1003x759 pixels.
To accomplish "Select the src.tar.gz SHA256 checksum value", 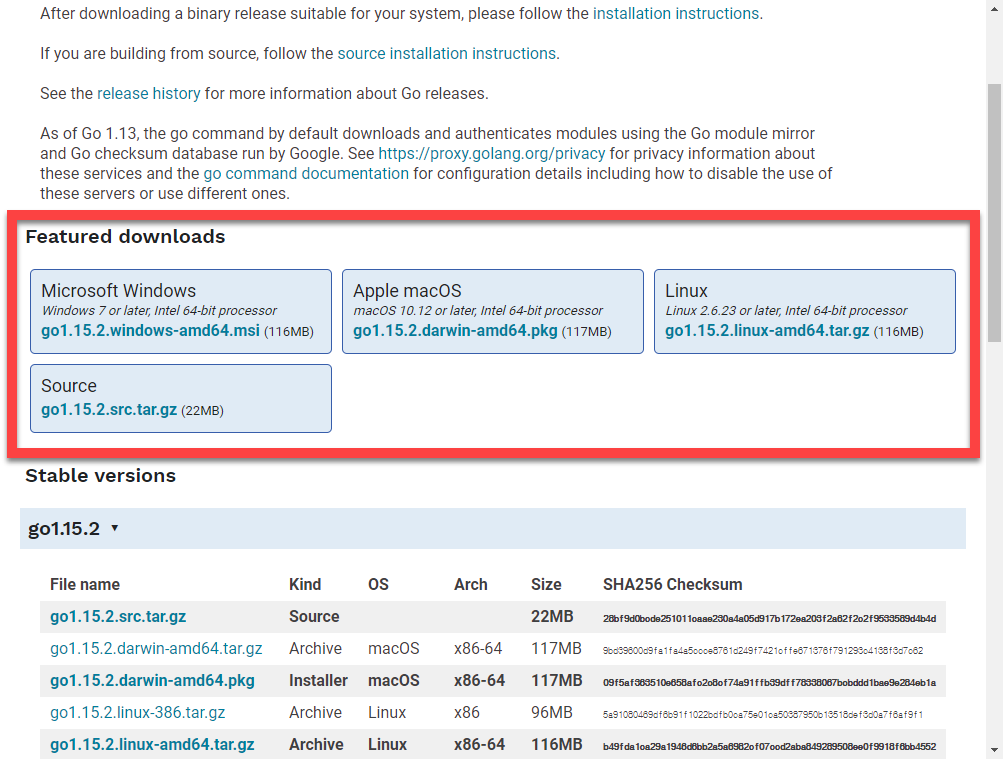I will 769,618.
